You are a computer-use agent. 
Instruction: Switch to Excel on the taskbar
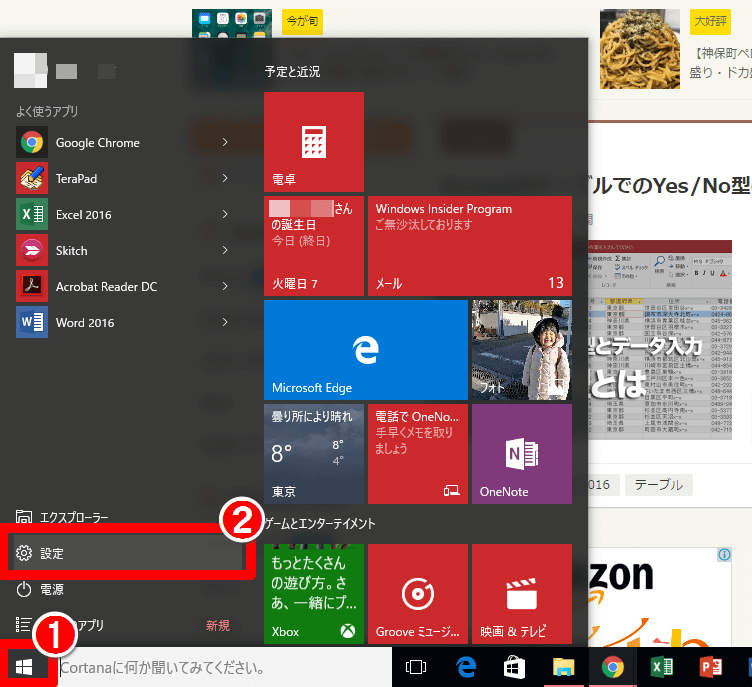pos(662,667)
